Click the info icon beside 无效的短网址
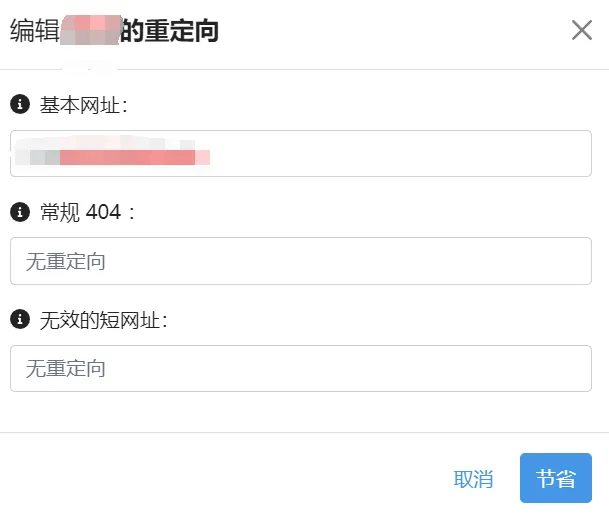 pyautogui.click(x=19, y=320)
